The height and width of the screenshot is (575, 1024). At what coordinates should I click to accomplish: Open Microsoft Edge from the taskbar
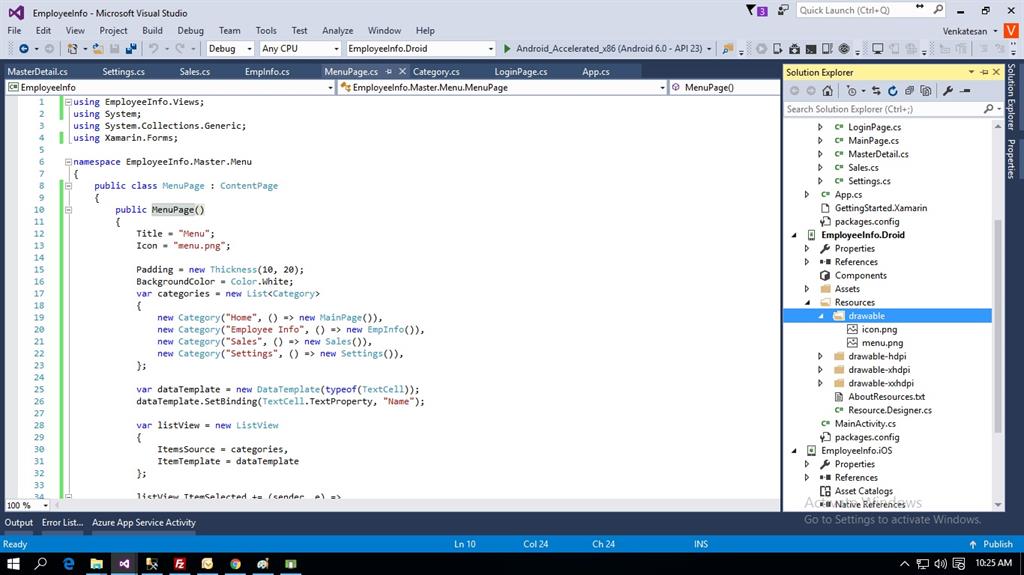(69, 563)
